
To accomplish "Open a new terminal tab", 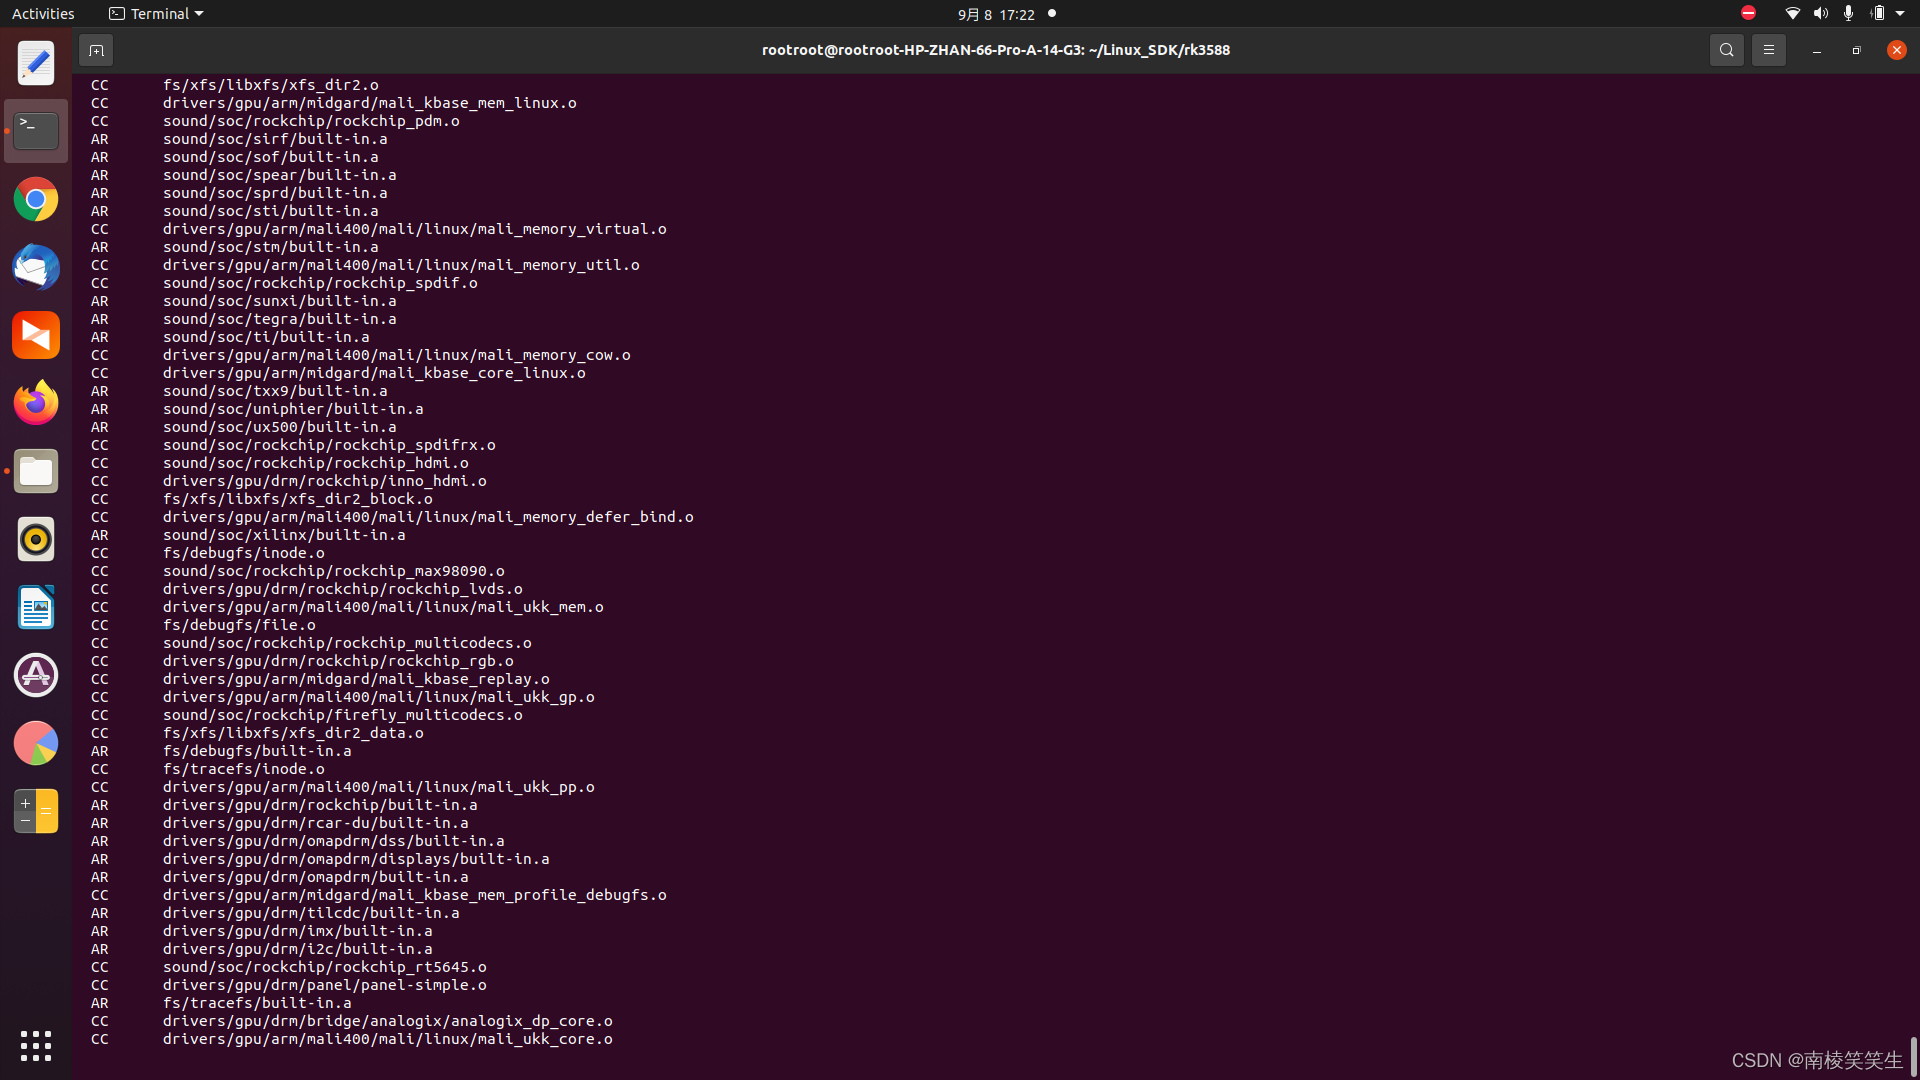I will (96, 50).
